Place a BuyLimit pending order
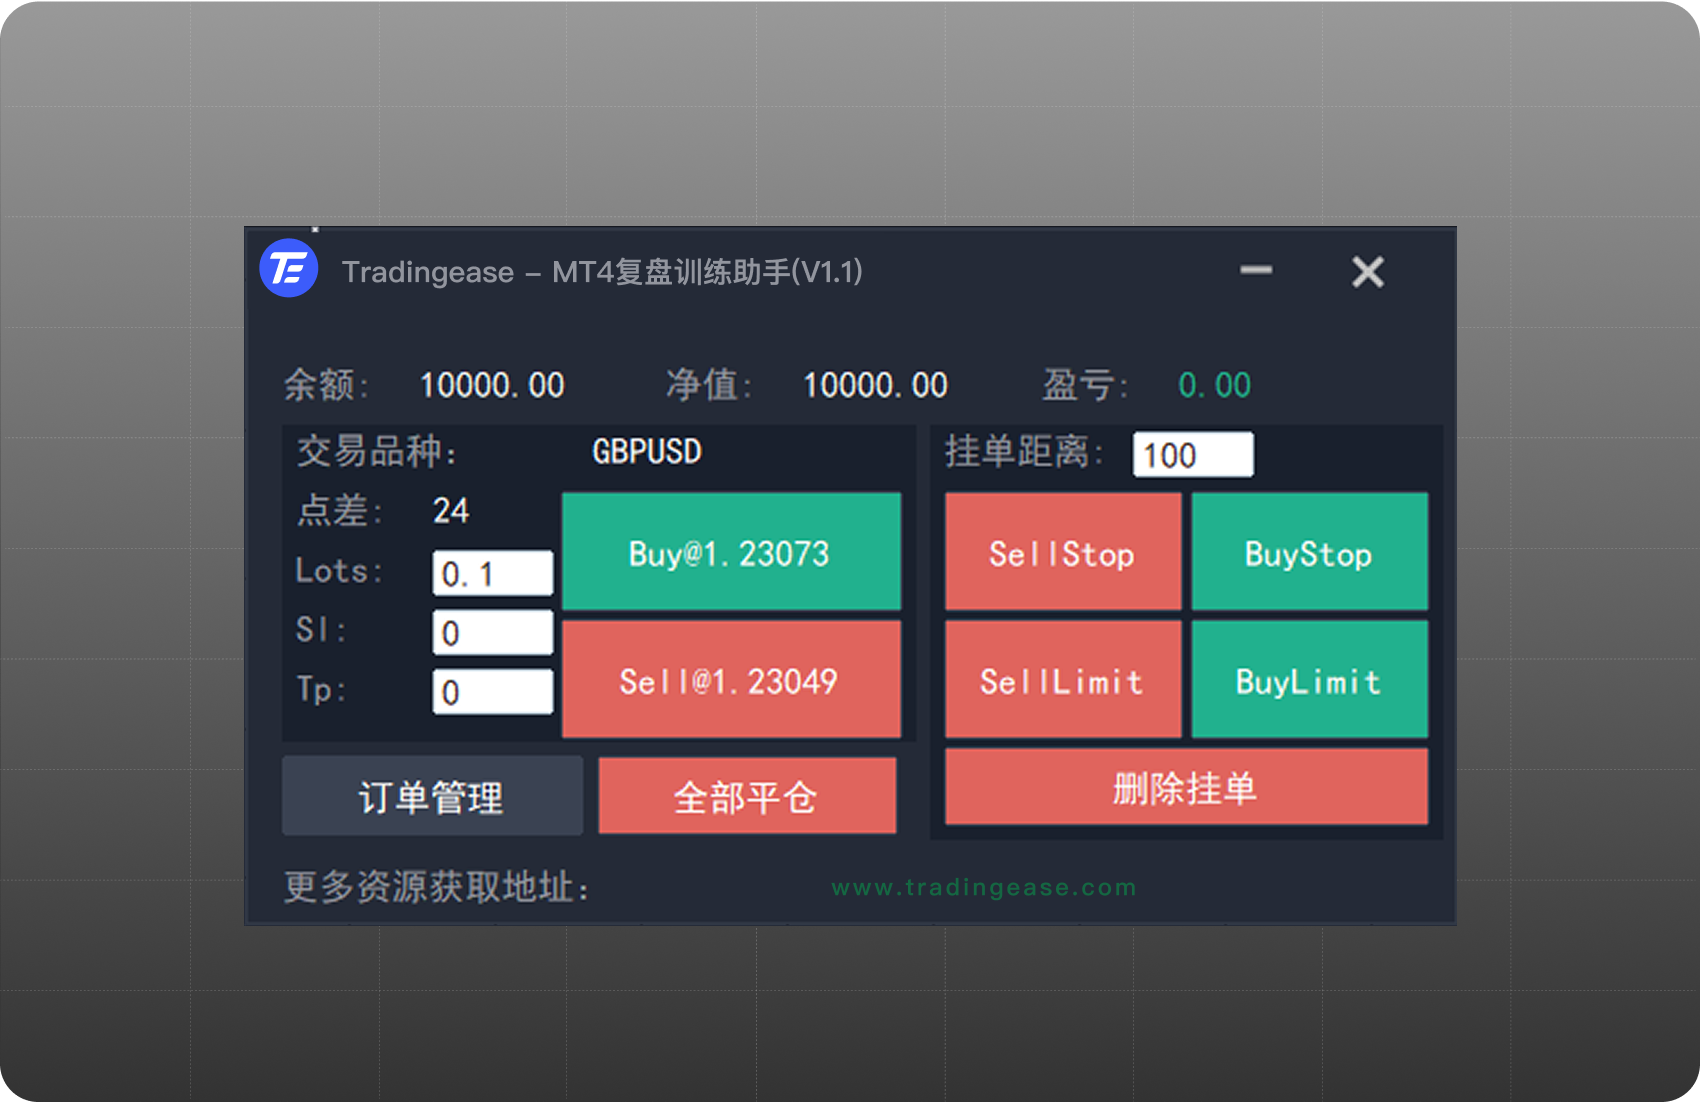 [x=1309, y=680]
